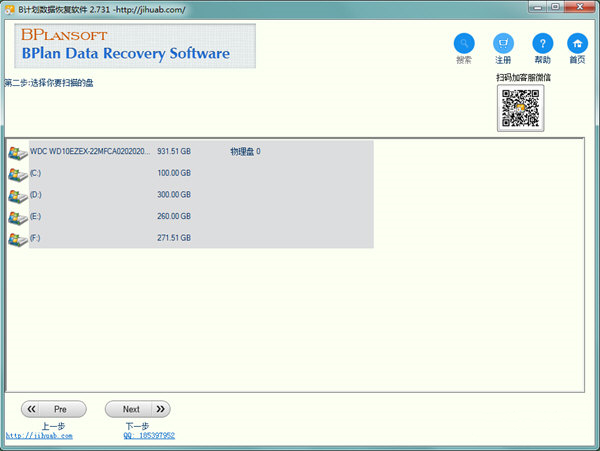Click the 271.51 GB partition size
Image resolution: width=600 pixels, height=451 pixels.
[174, 238]
